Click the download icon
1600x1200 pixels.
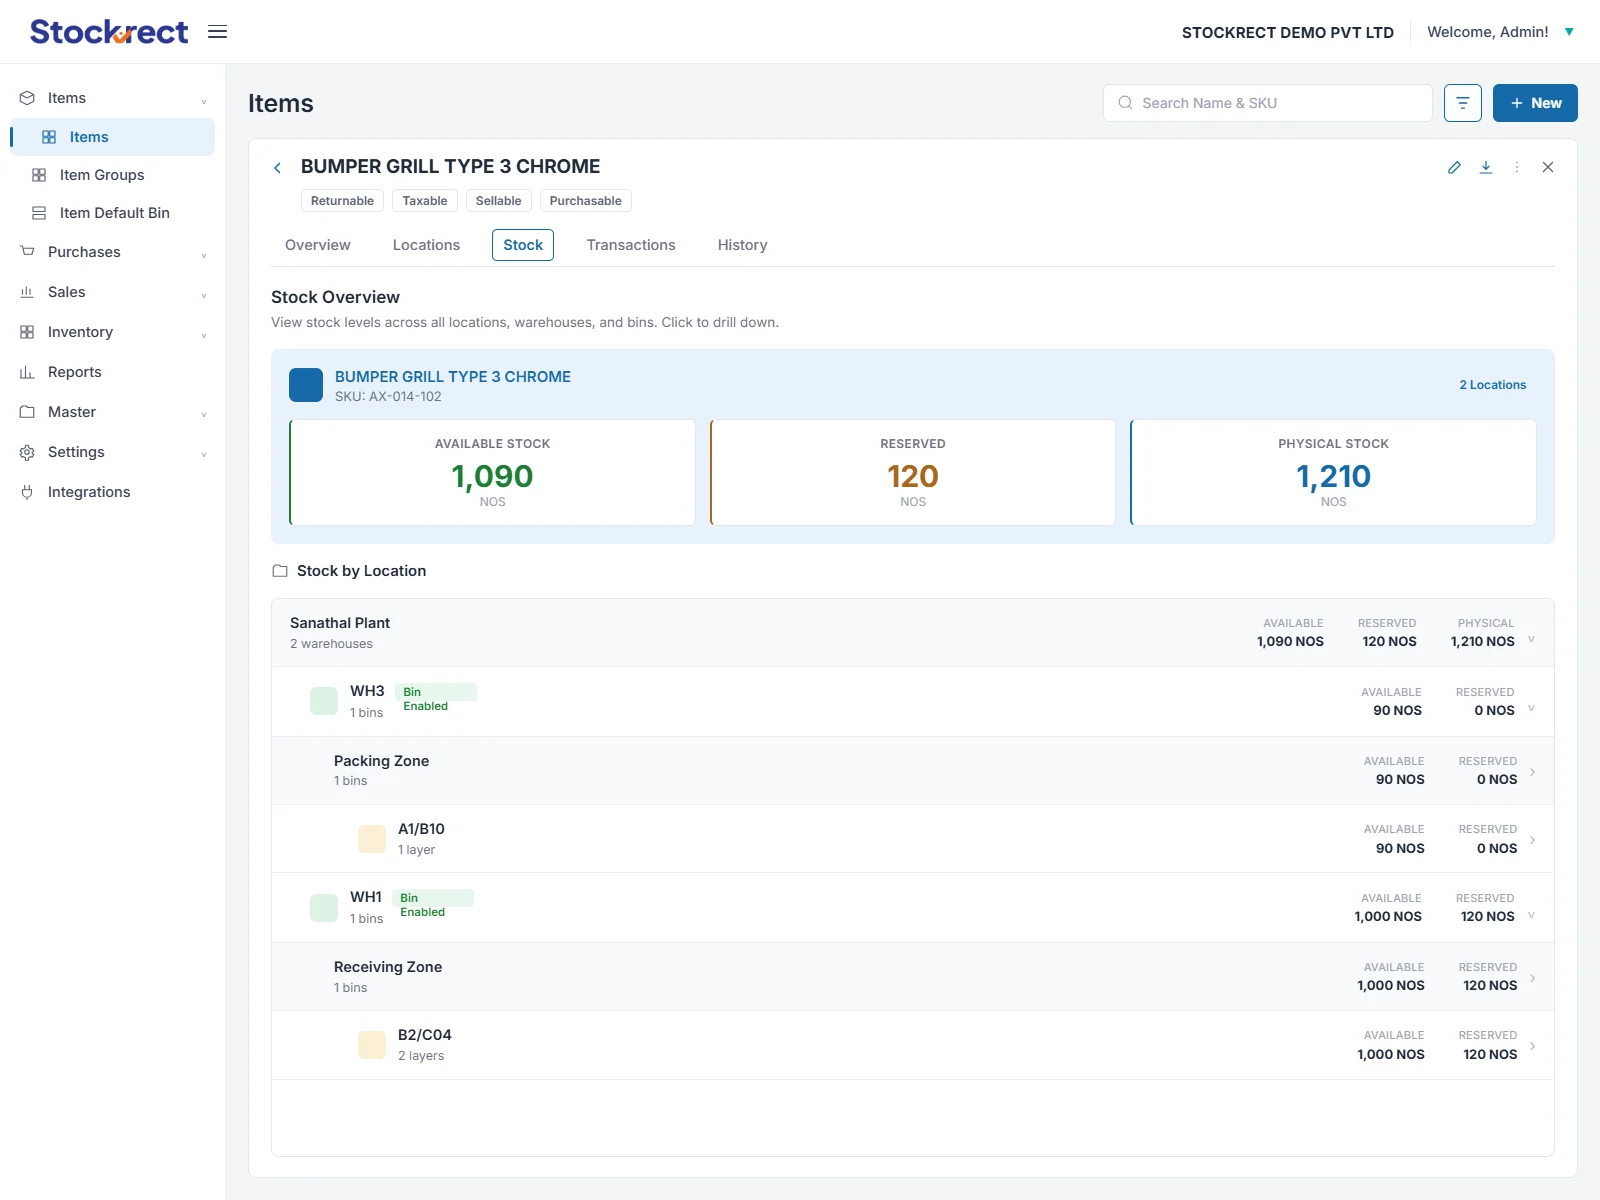pos(1486,167)
